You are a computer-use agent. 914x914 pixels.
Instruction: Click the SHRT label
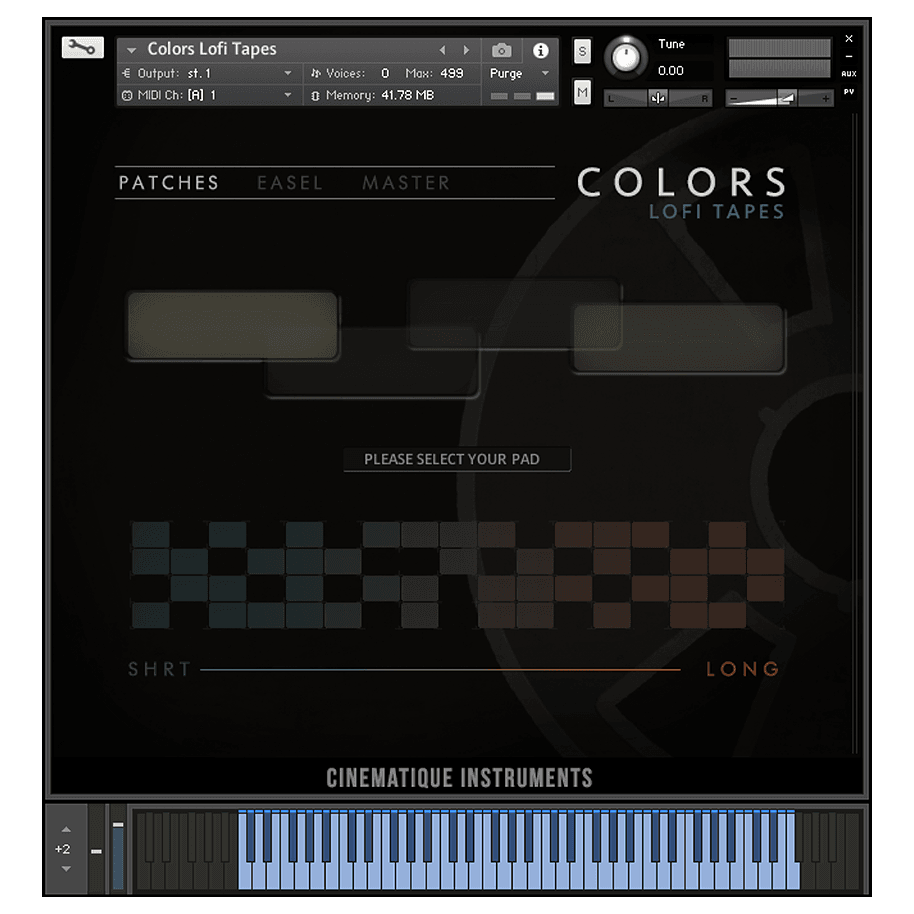click(x=160, y=669)
